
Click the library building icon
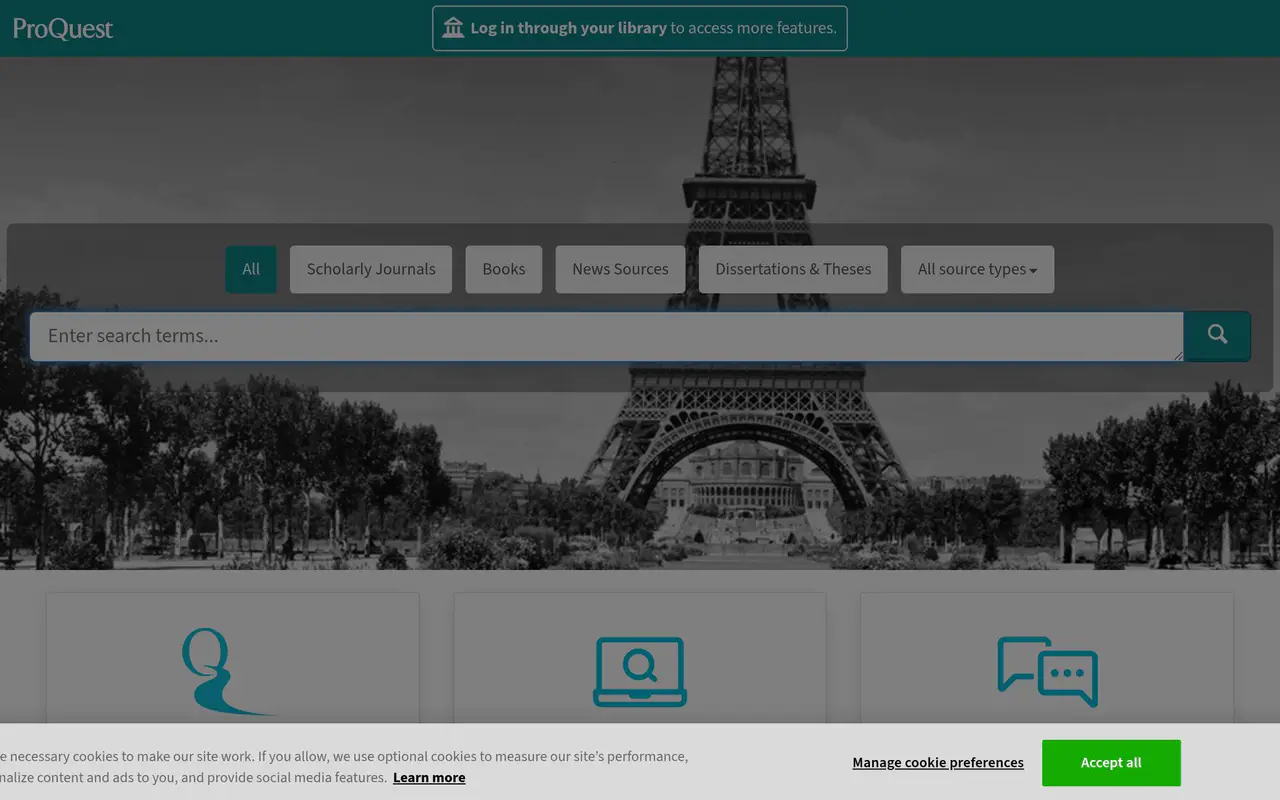point(453,28)
